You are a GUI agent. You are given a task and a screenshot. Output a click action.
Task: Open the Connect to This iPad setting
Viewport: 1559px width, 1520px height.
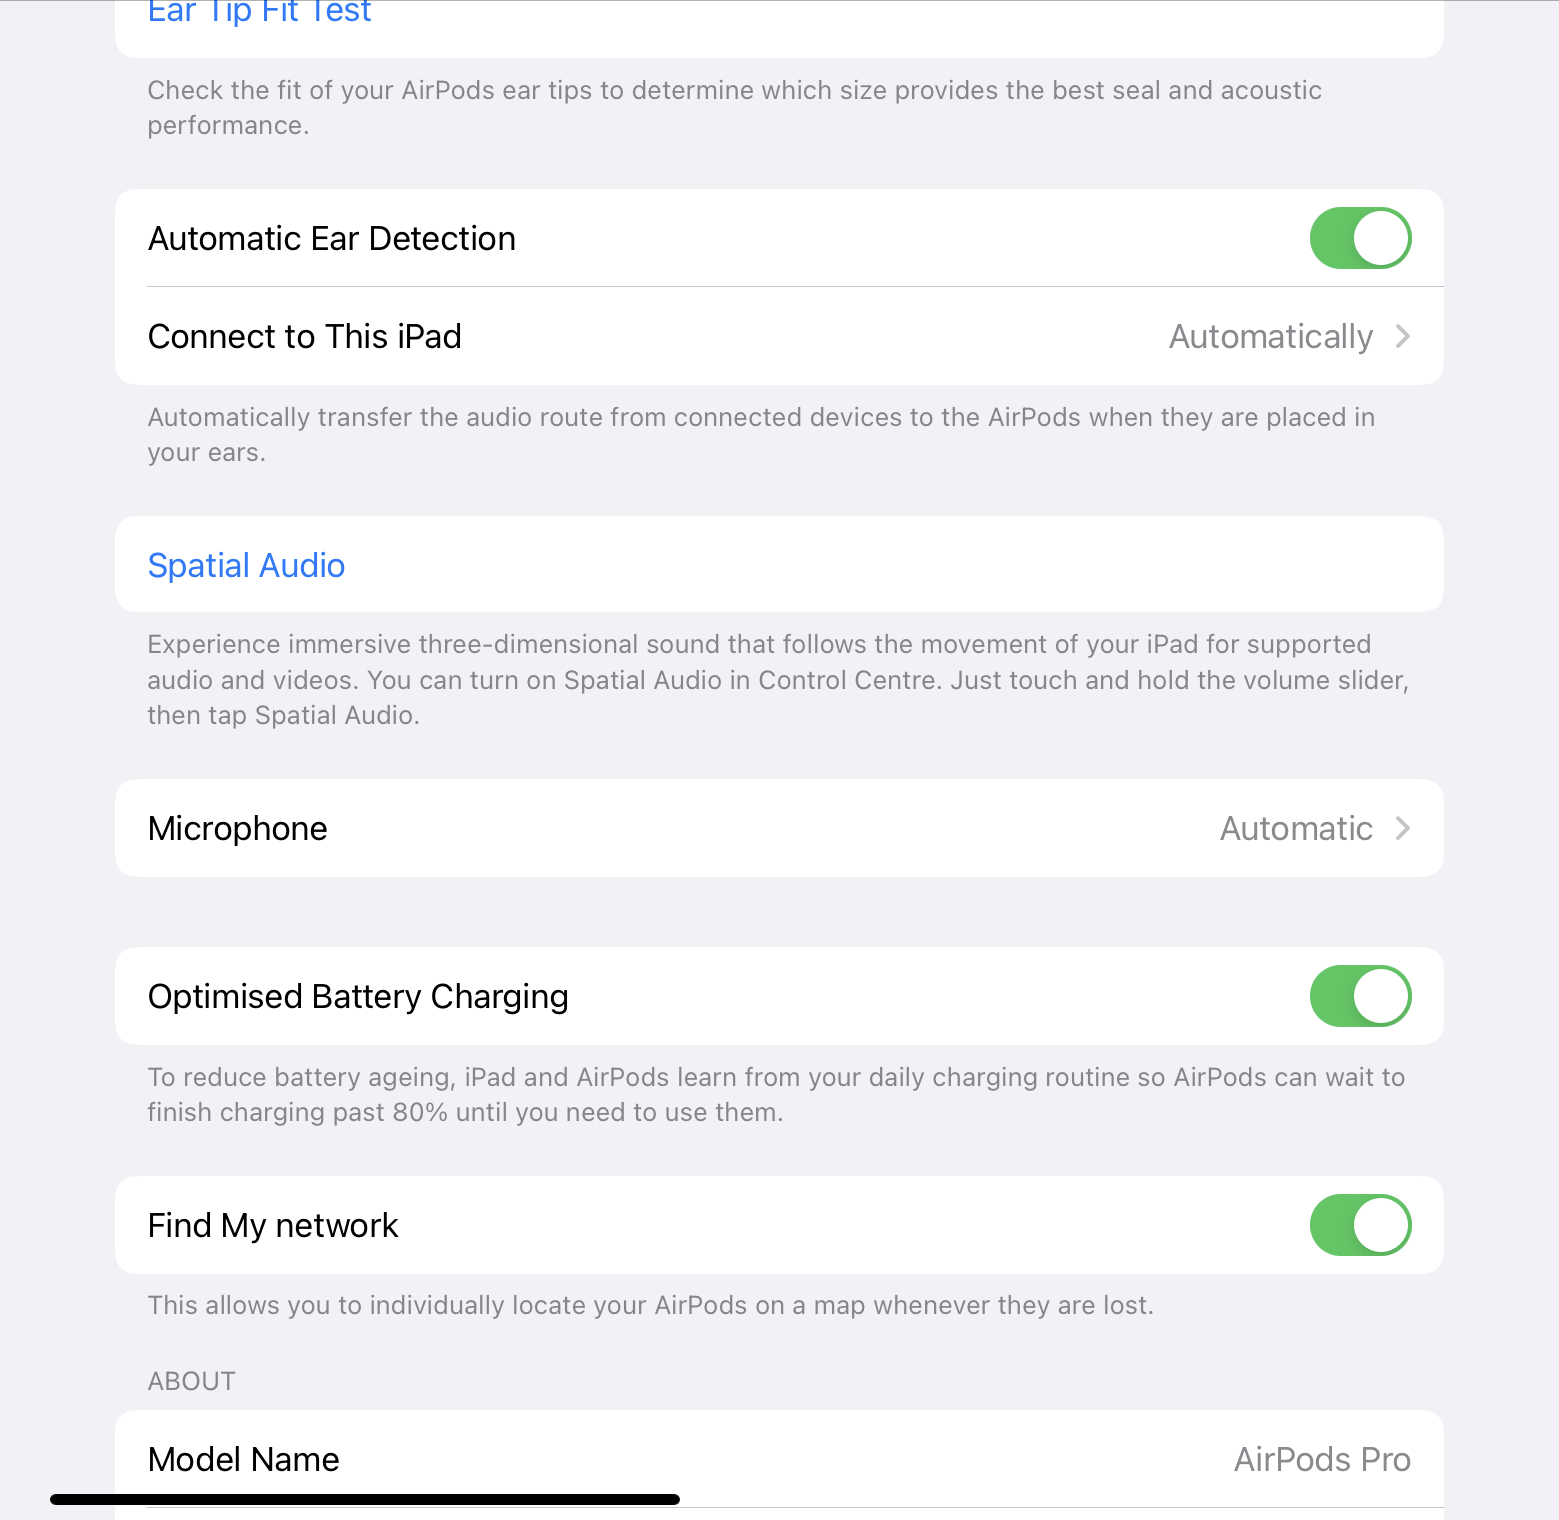click(305, 337)
